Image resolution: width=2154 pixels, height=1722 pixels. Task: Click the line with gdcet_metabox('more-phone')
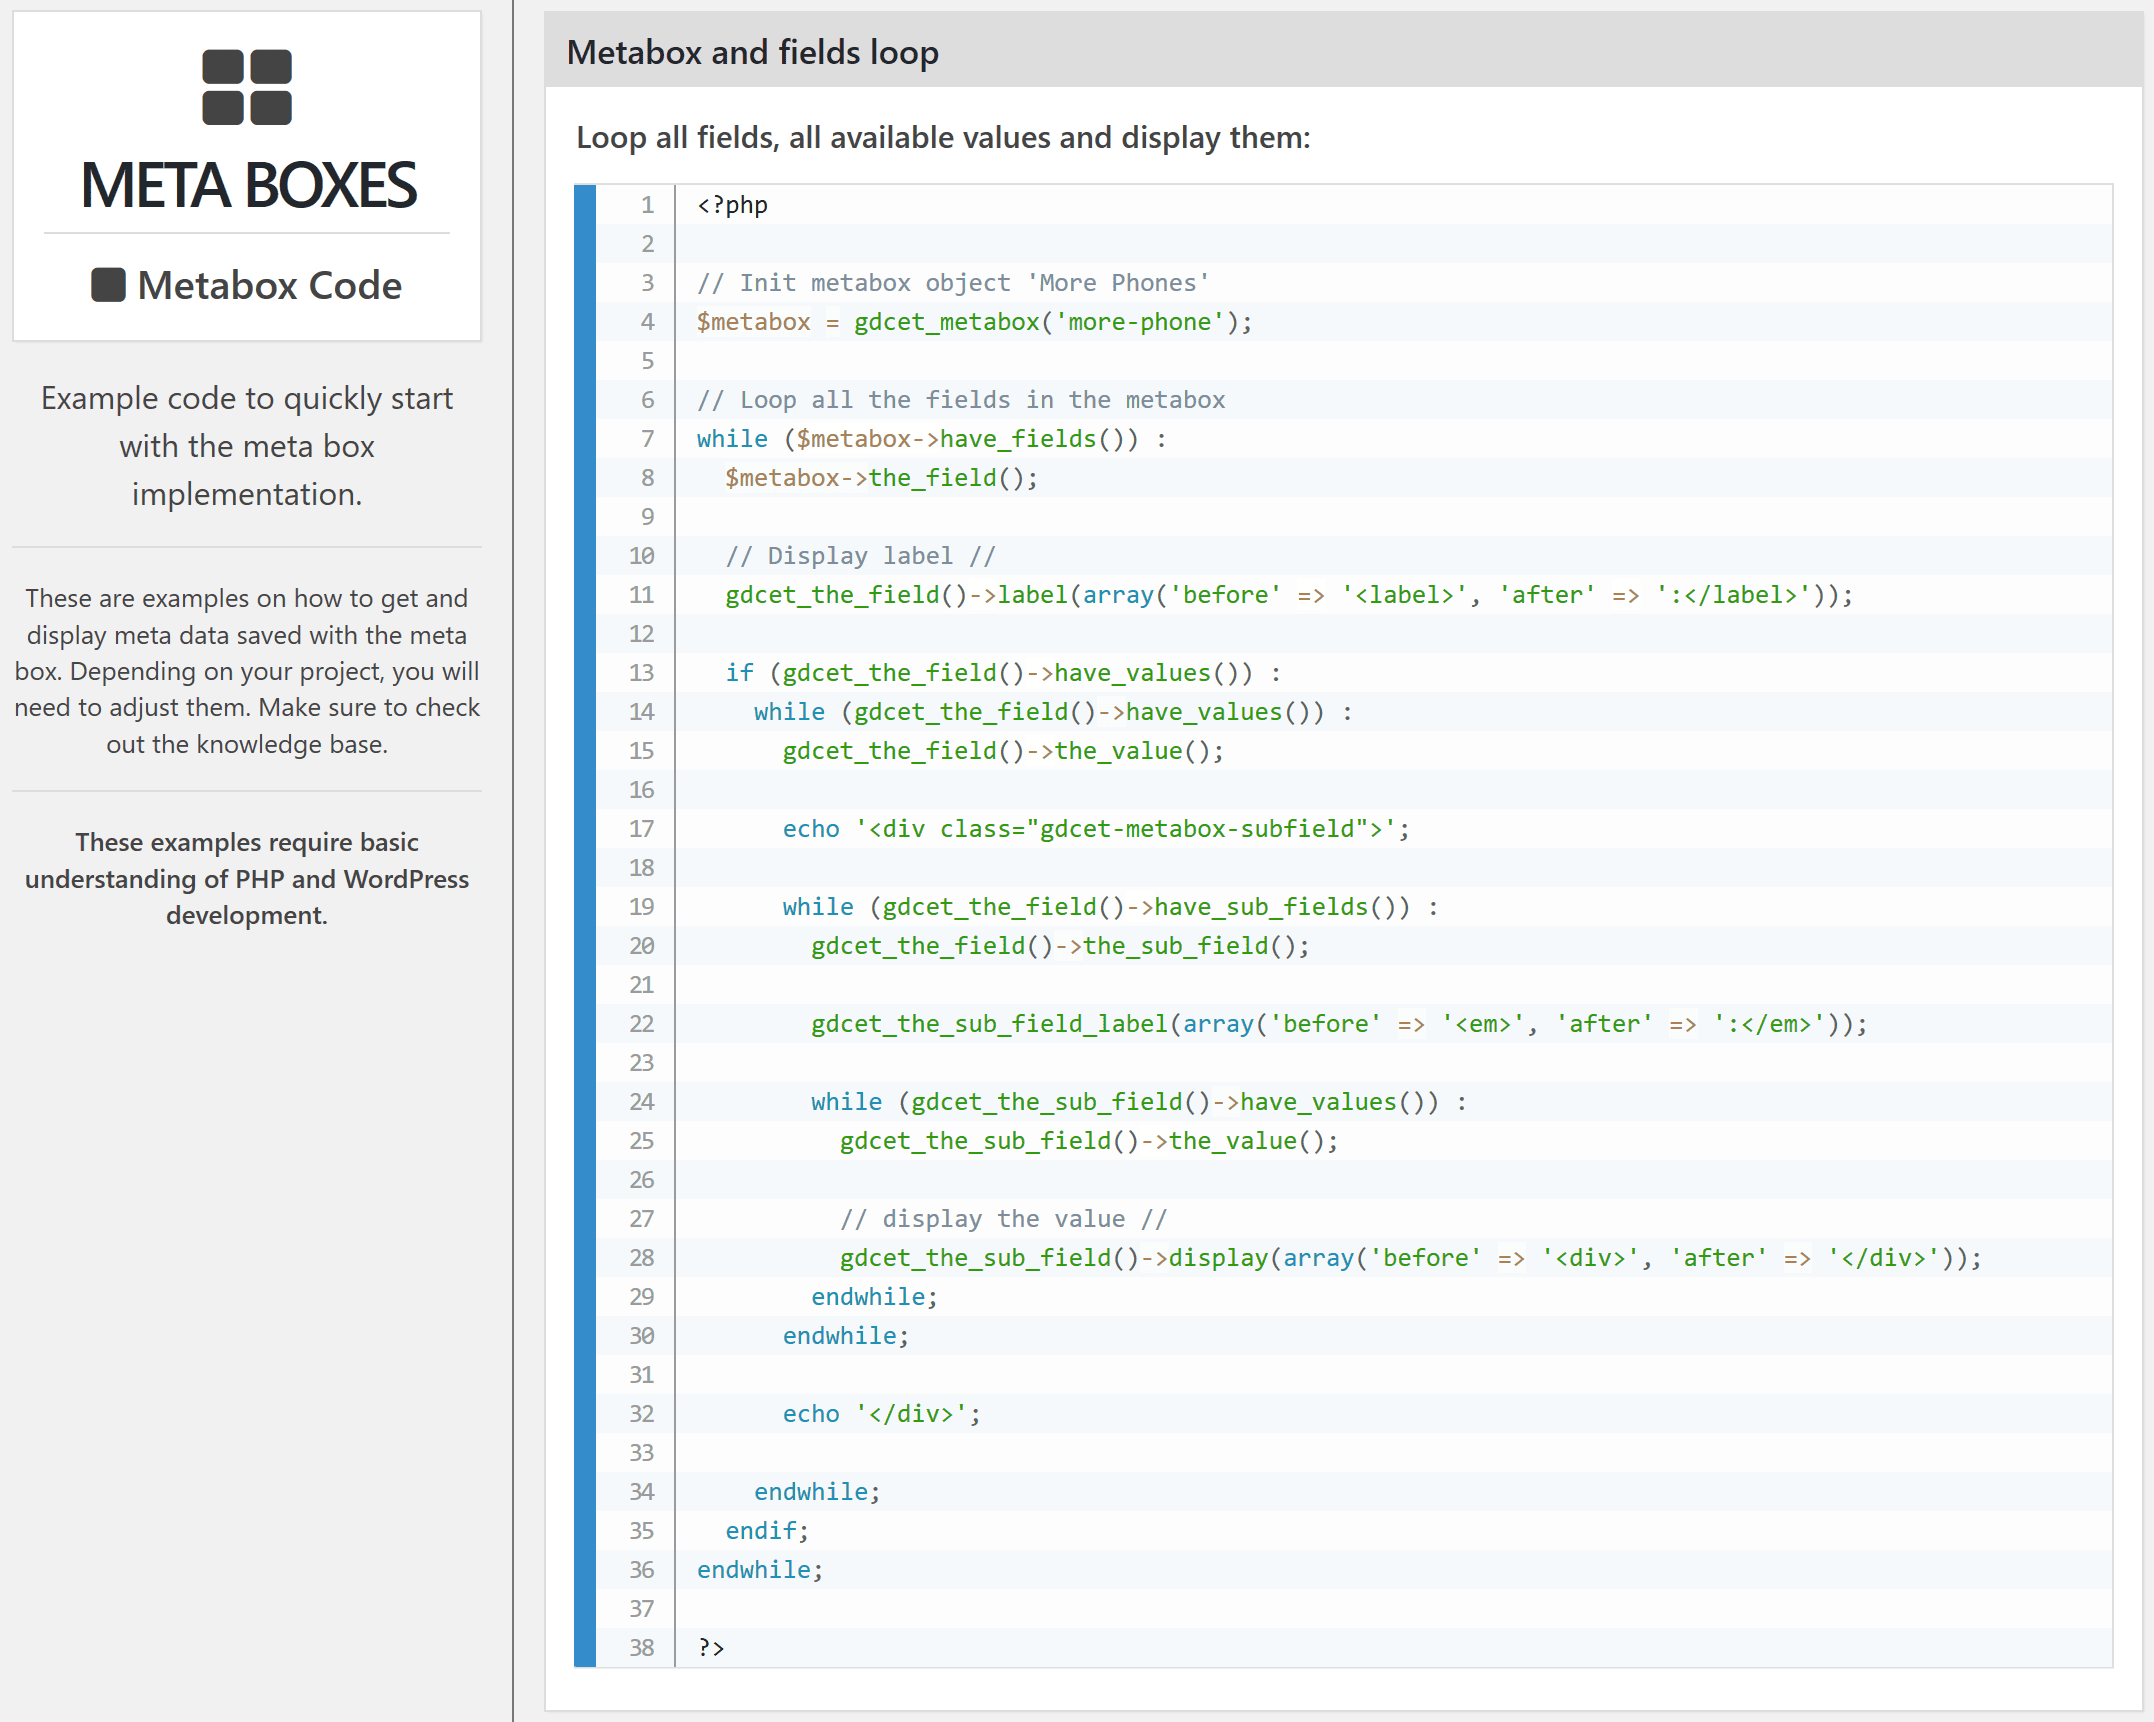[x=974, y=322]
